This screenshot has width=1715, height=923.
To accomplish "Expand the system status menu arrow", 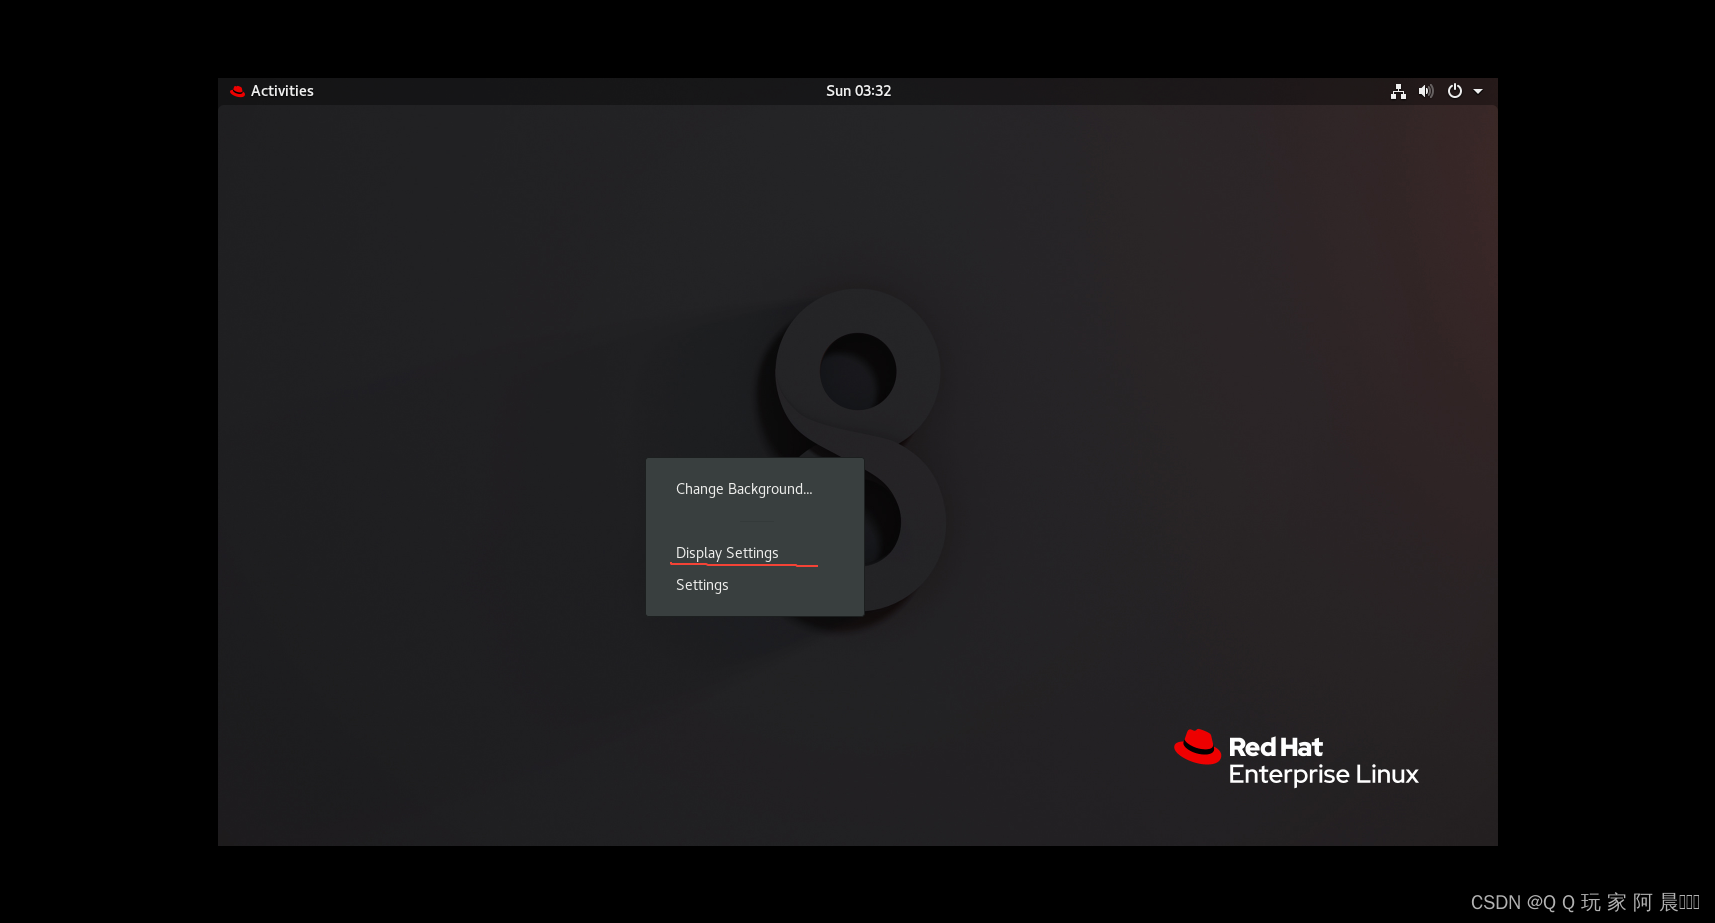I will pyautogui.click(x=1477, y=91).
